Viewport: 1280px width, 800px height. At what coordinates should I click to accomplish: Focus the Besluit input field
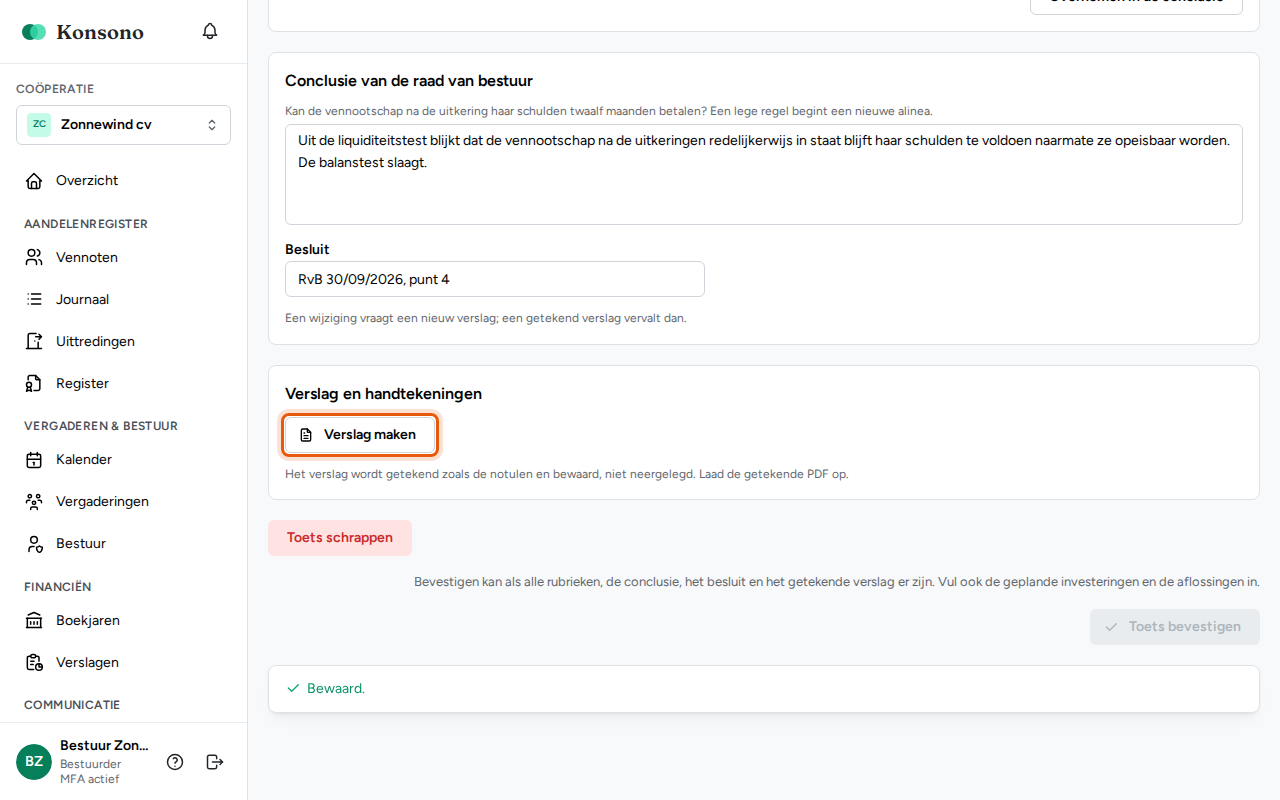(x=495, y=279)
